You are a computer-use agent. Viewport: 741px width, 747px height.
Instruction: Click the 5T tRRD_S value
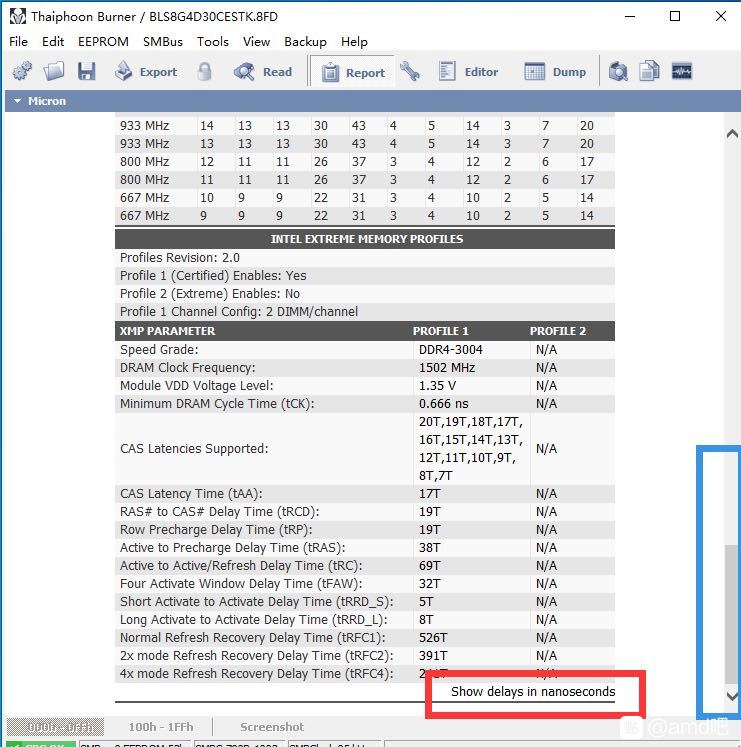[x=426, y=602]
